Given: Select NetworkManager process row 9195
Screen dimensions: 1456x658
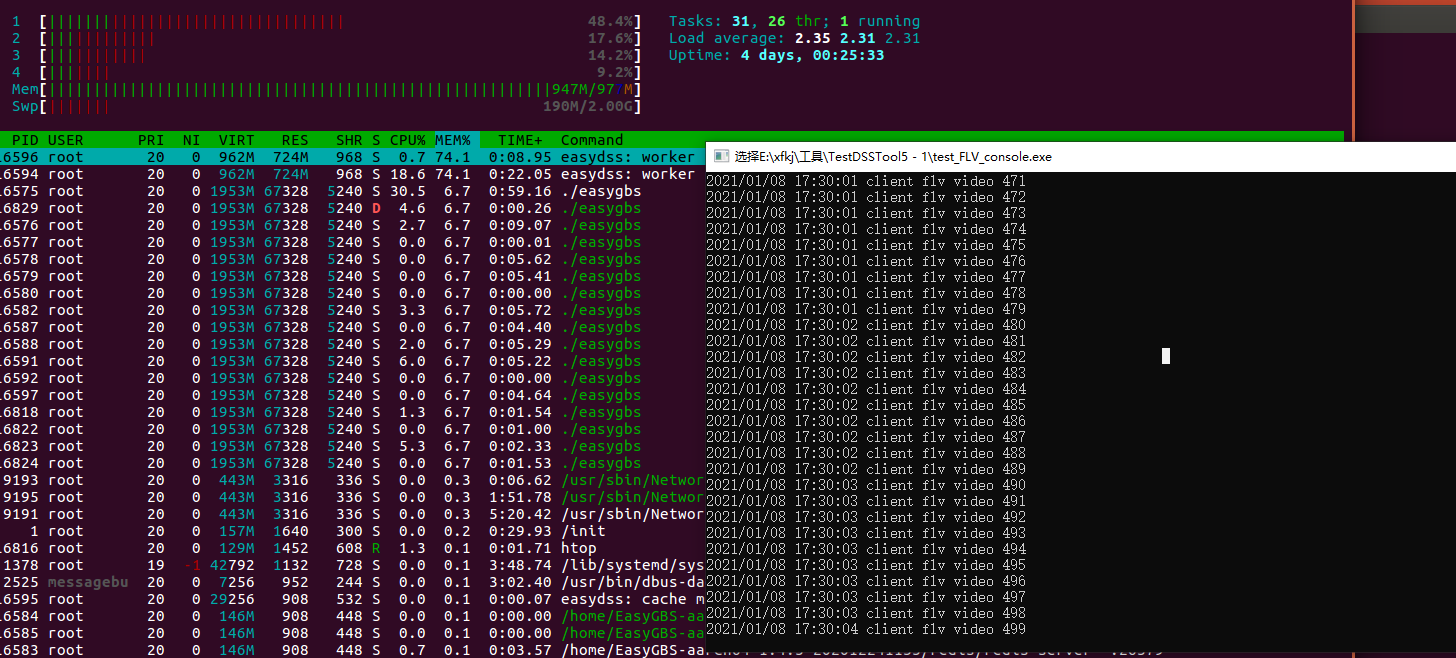Looking at the screenshot, I should (352, 497).
